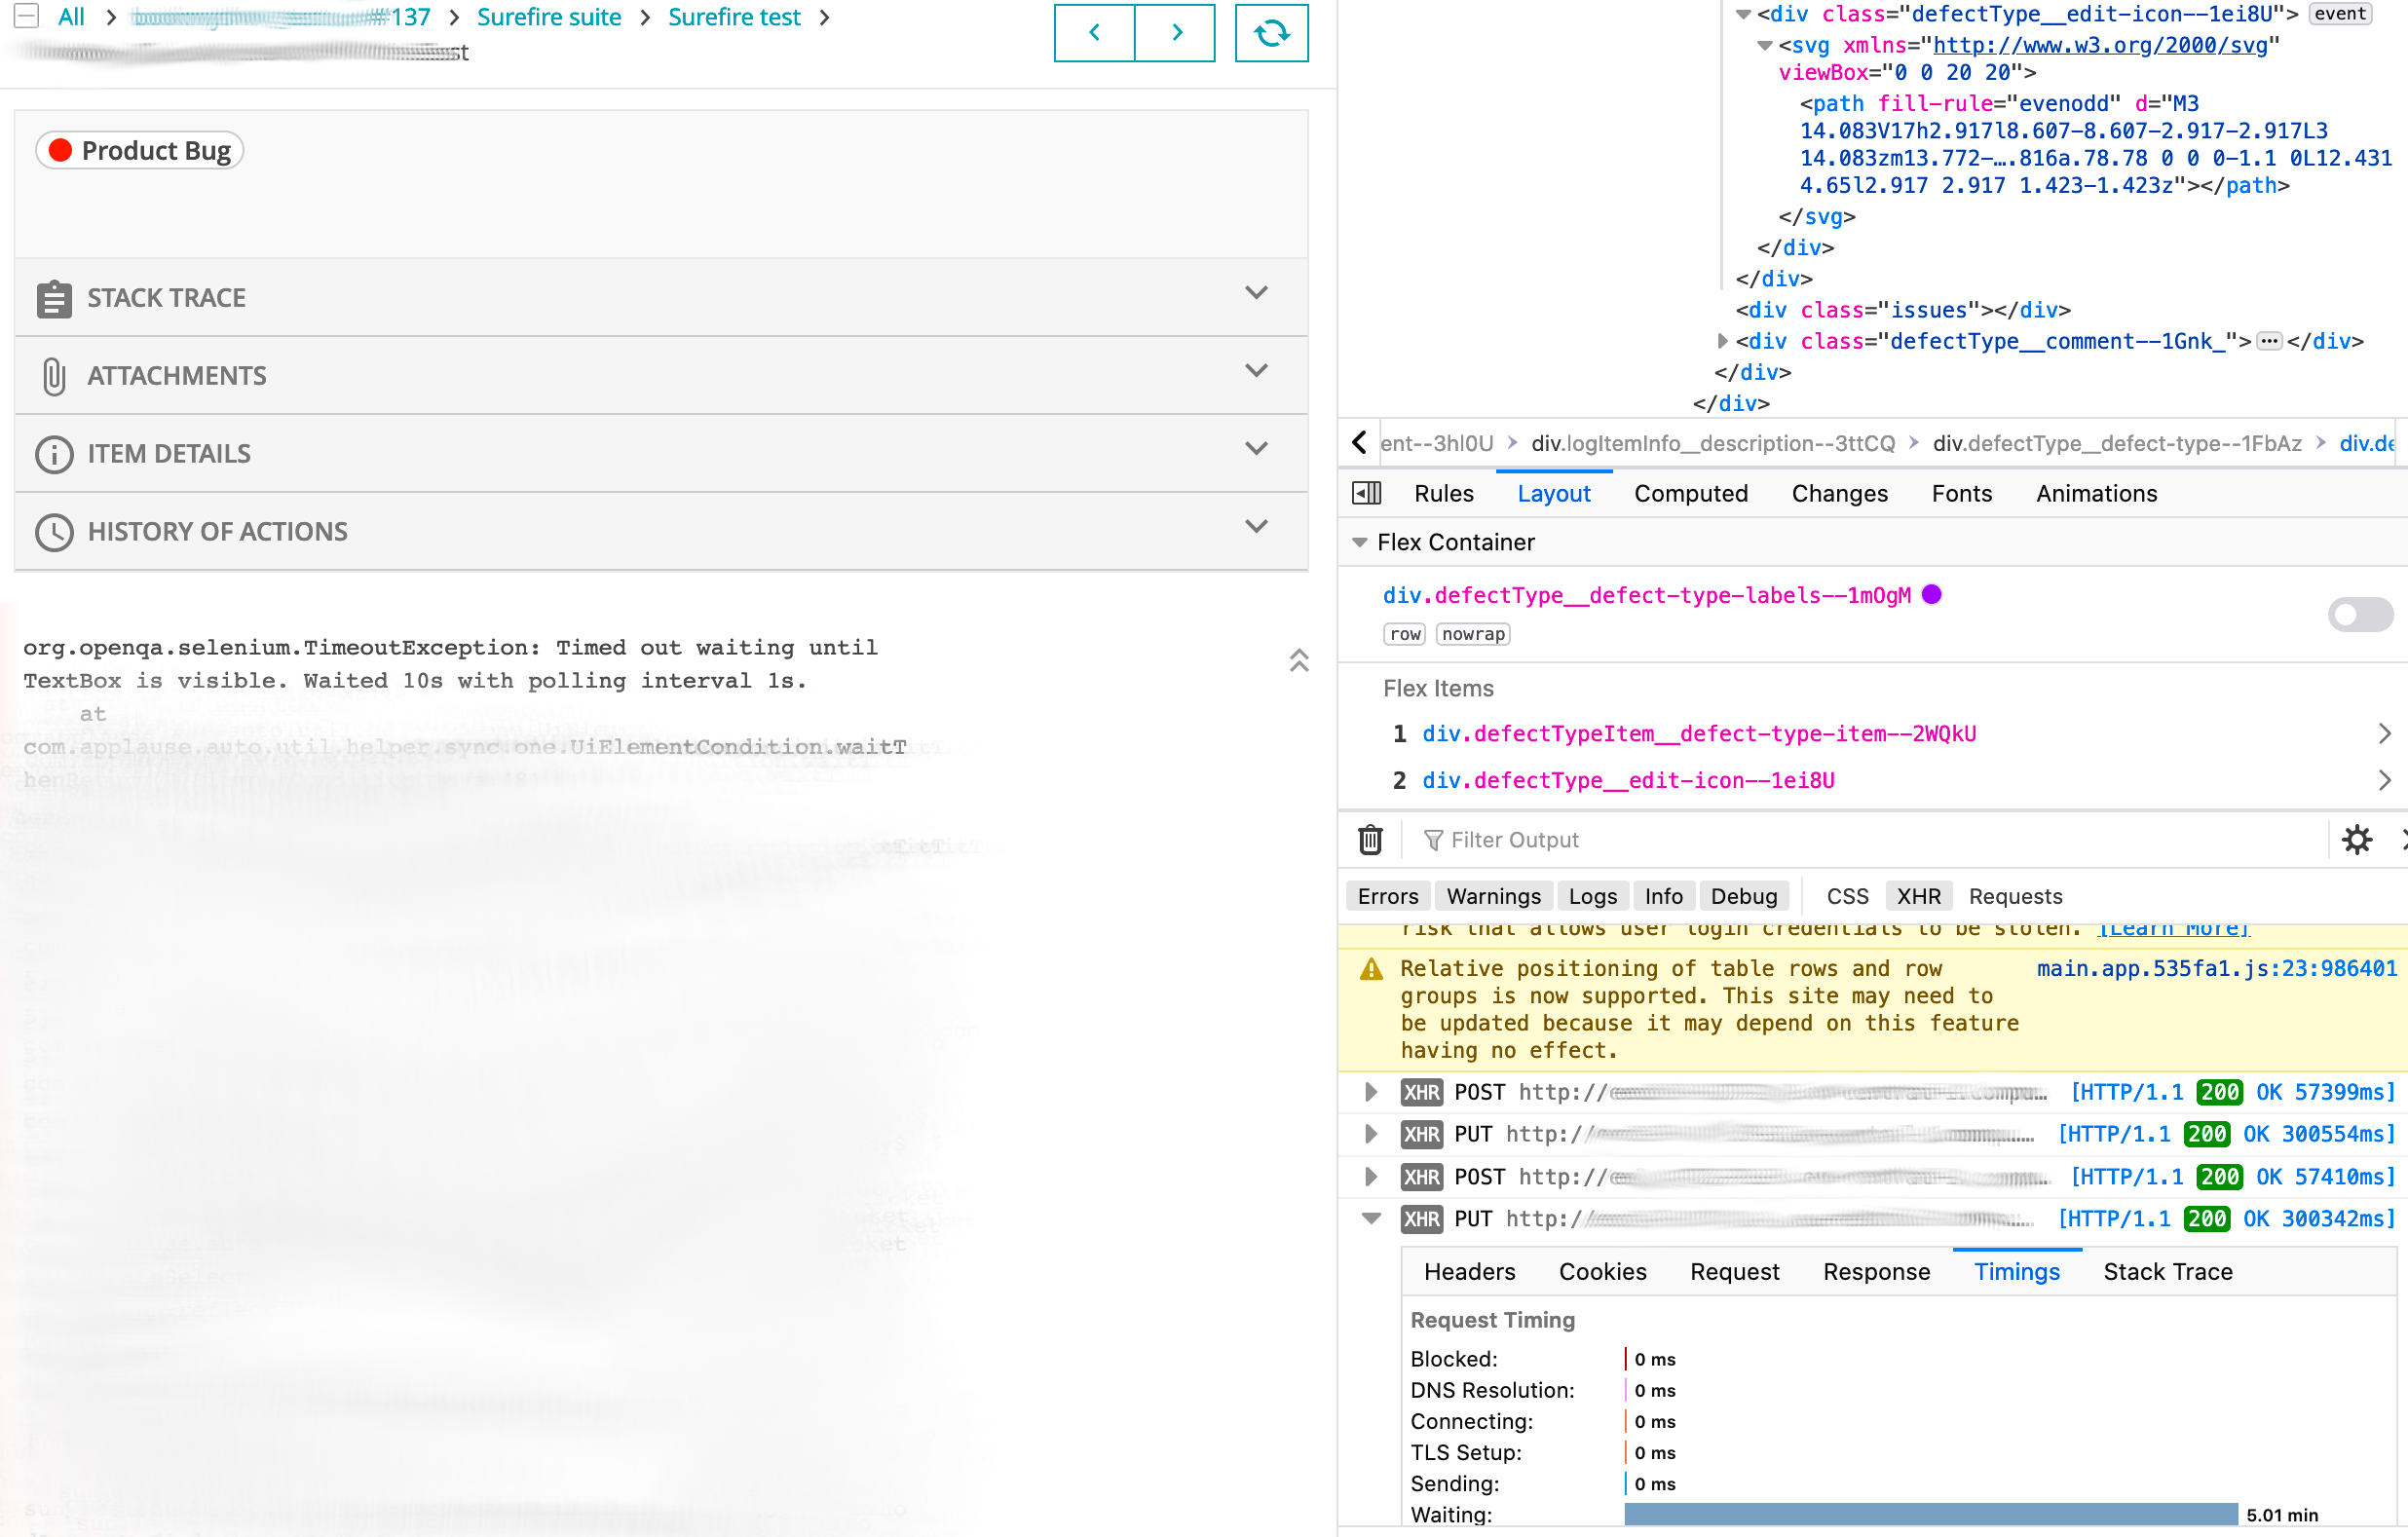Image resolution: width=2408 pixels, height=1537 pixels.
Task: Open the request Stack Trace tab
Action: tap(2167, 1272)
